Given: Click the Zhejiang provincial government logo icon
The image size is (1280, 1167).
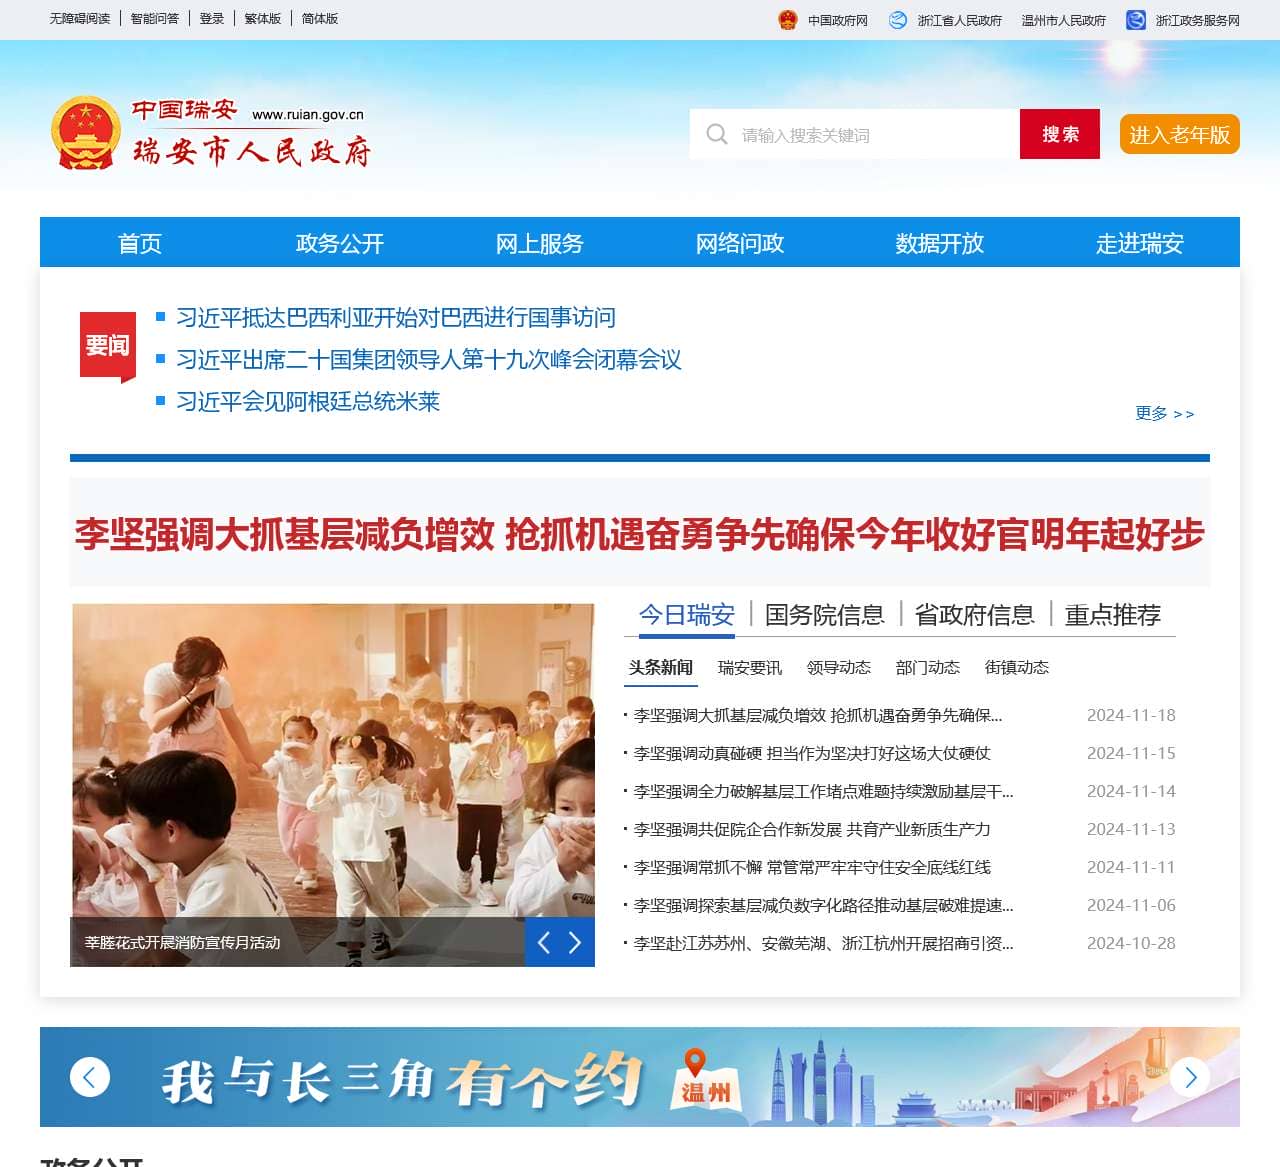Looking at the screenshot, I should click(898, 20).
